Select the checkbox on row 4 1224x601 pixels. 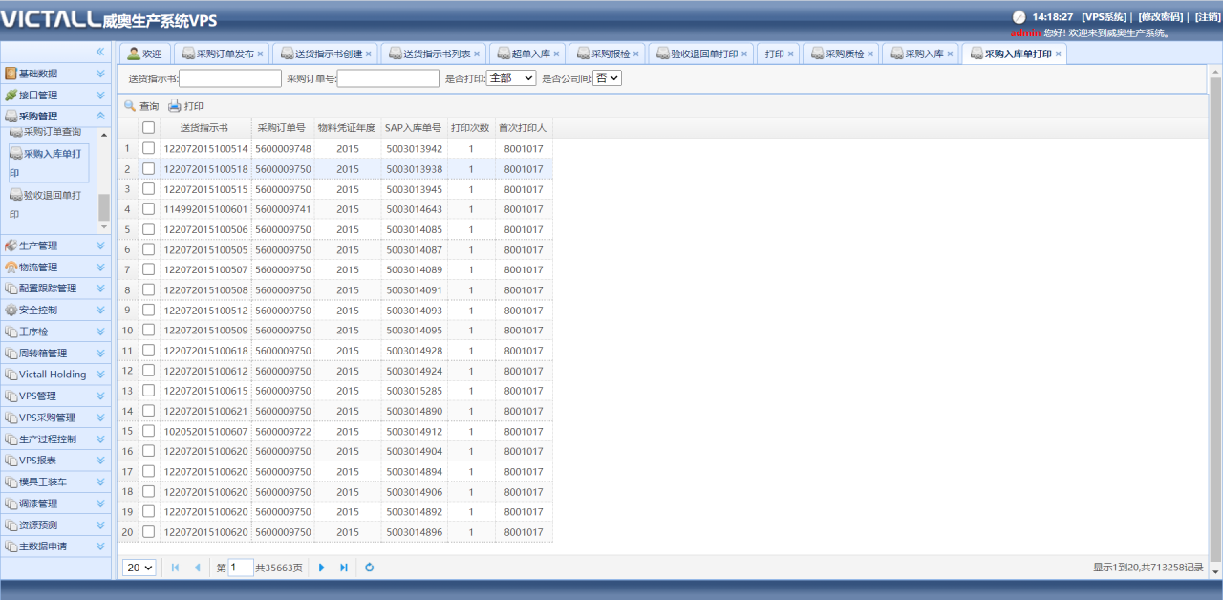[x=148, y=209]
